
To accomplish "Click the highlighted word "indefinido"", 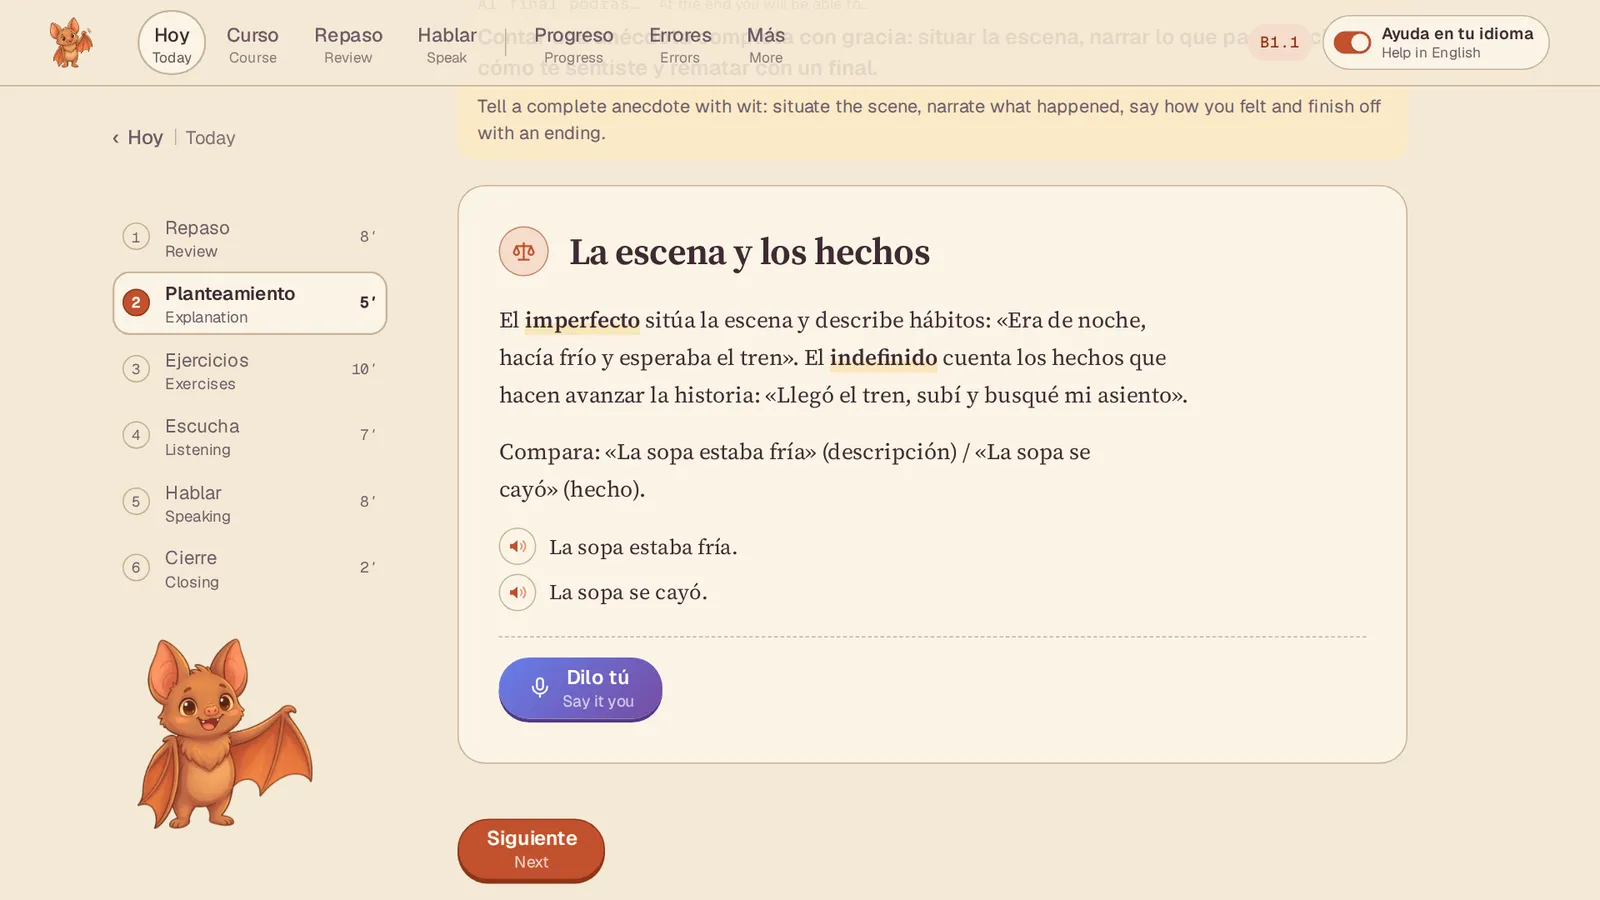I will click(x=883, y=358).
